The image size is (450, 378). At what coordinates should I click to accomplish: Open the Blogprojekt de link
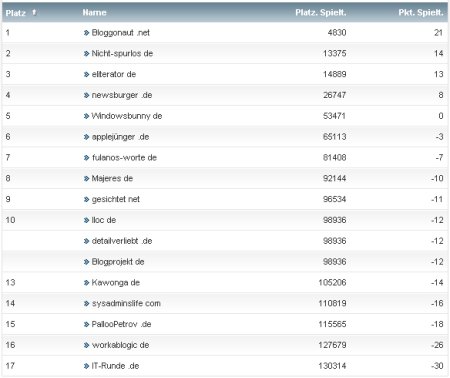click(x=118, y=262)
